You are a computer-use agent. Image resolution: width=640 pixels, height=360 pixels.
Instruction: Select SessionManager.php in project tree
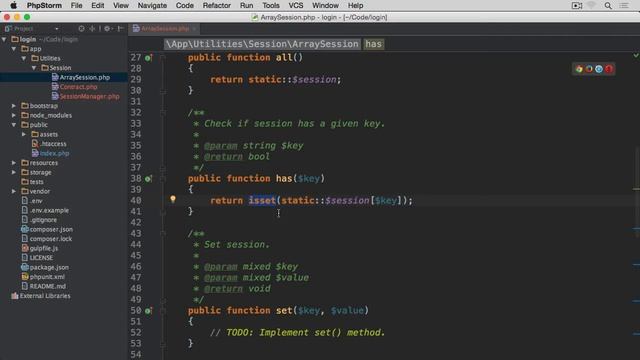point(89,96)
